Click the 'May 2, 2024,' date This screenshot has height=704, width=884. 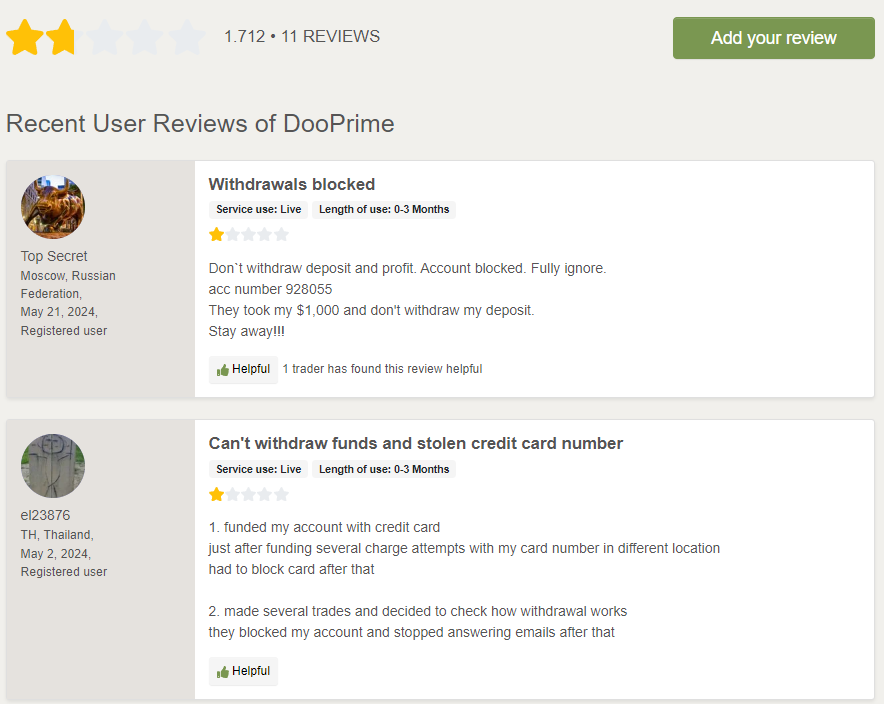[56, 554]
